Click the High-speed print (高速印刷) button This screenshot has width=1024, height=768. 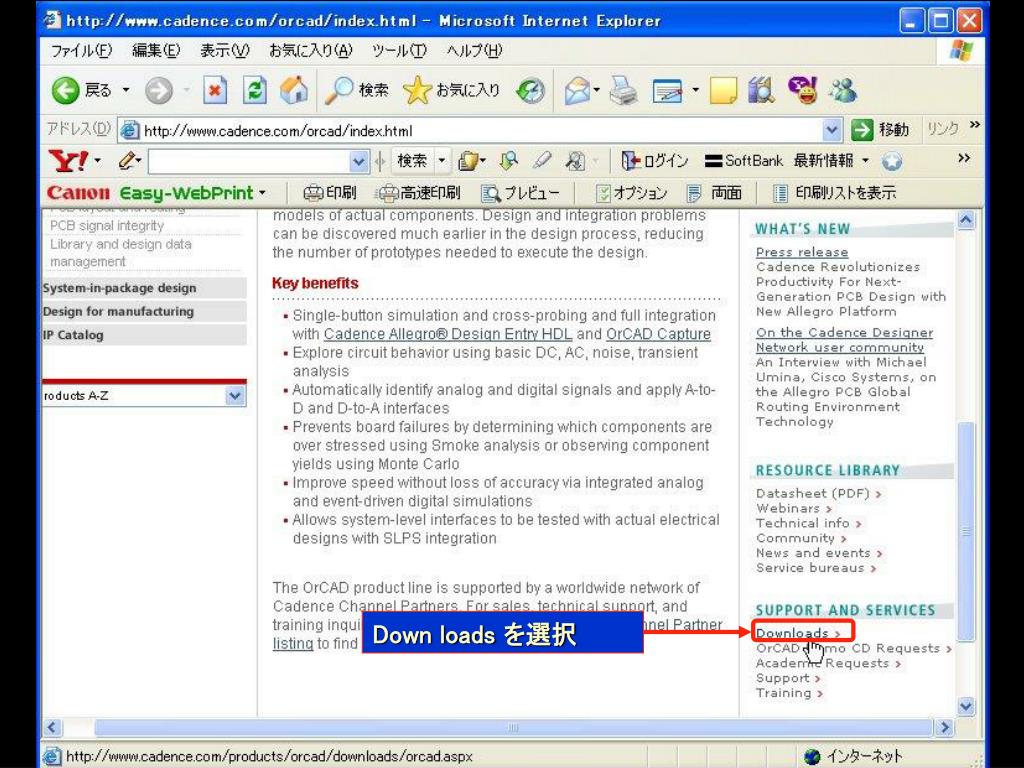(419, 193)
